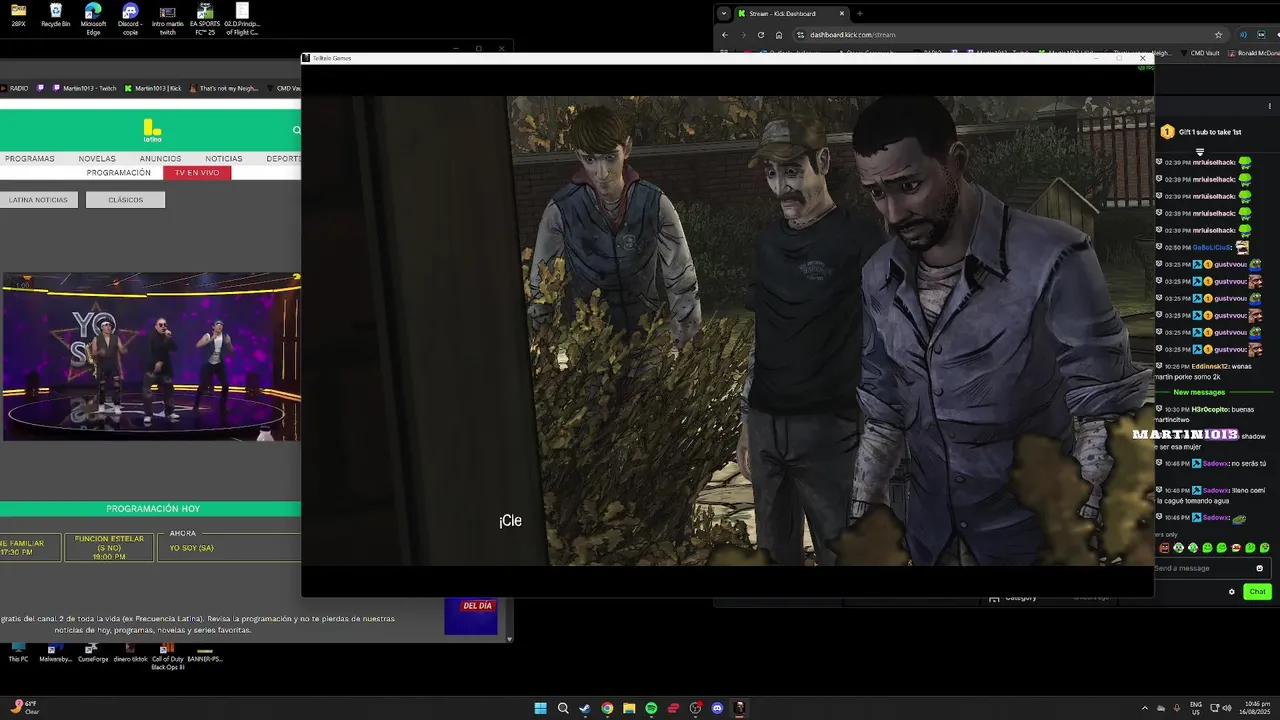Open the Discord desktop shortcut

click(130, 19)
